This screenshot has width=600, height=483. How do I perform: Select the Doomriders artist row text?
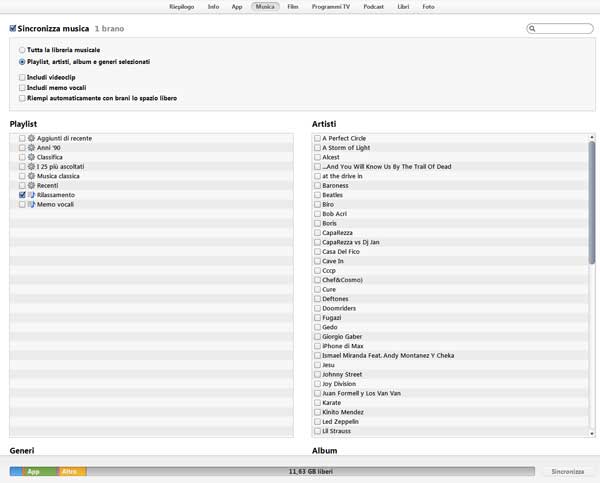(339, 308)
